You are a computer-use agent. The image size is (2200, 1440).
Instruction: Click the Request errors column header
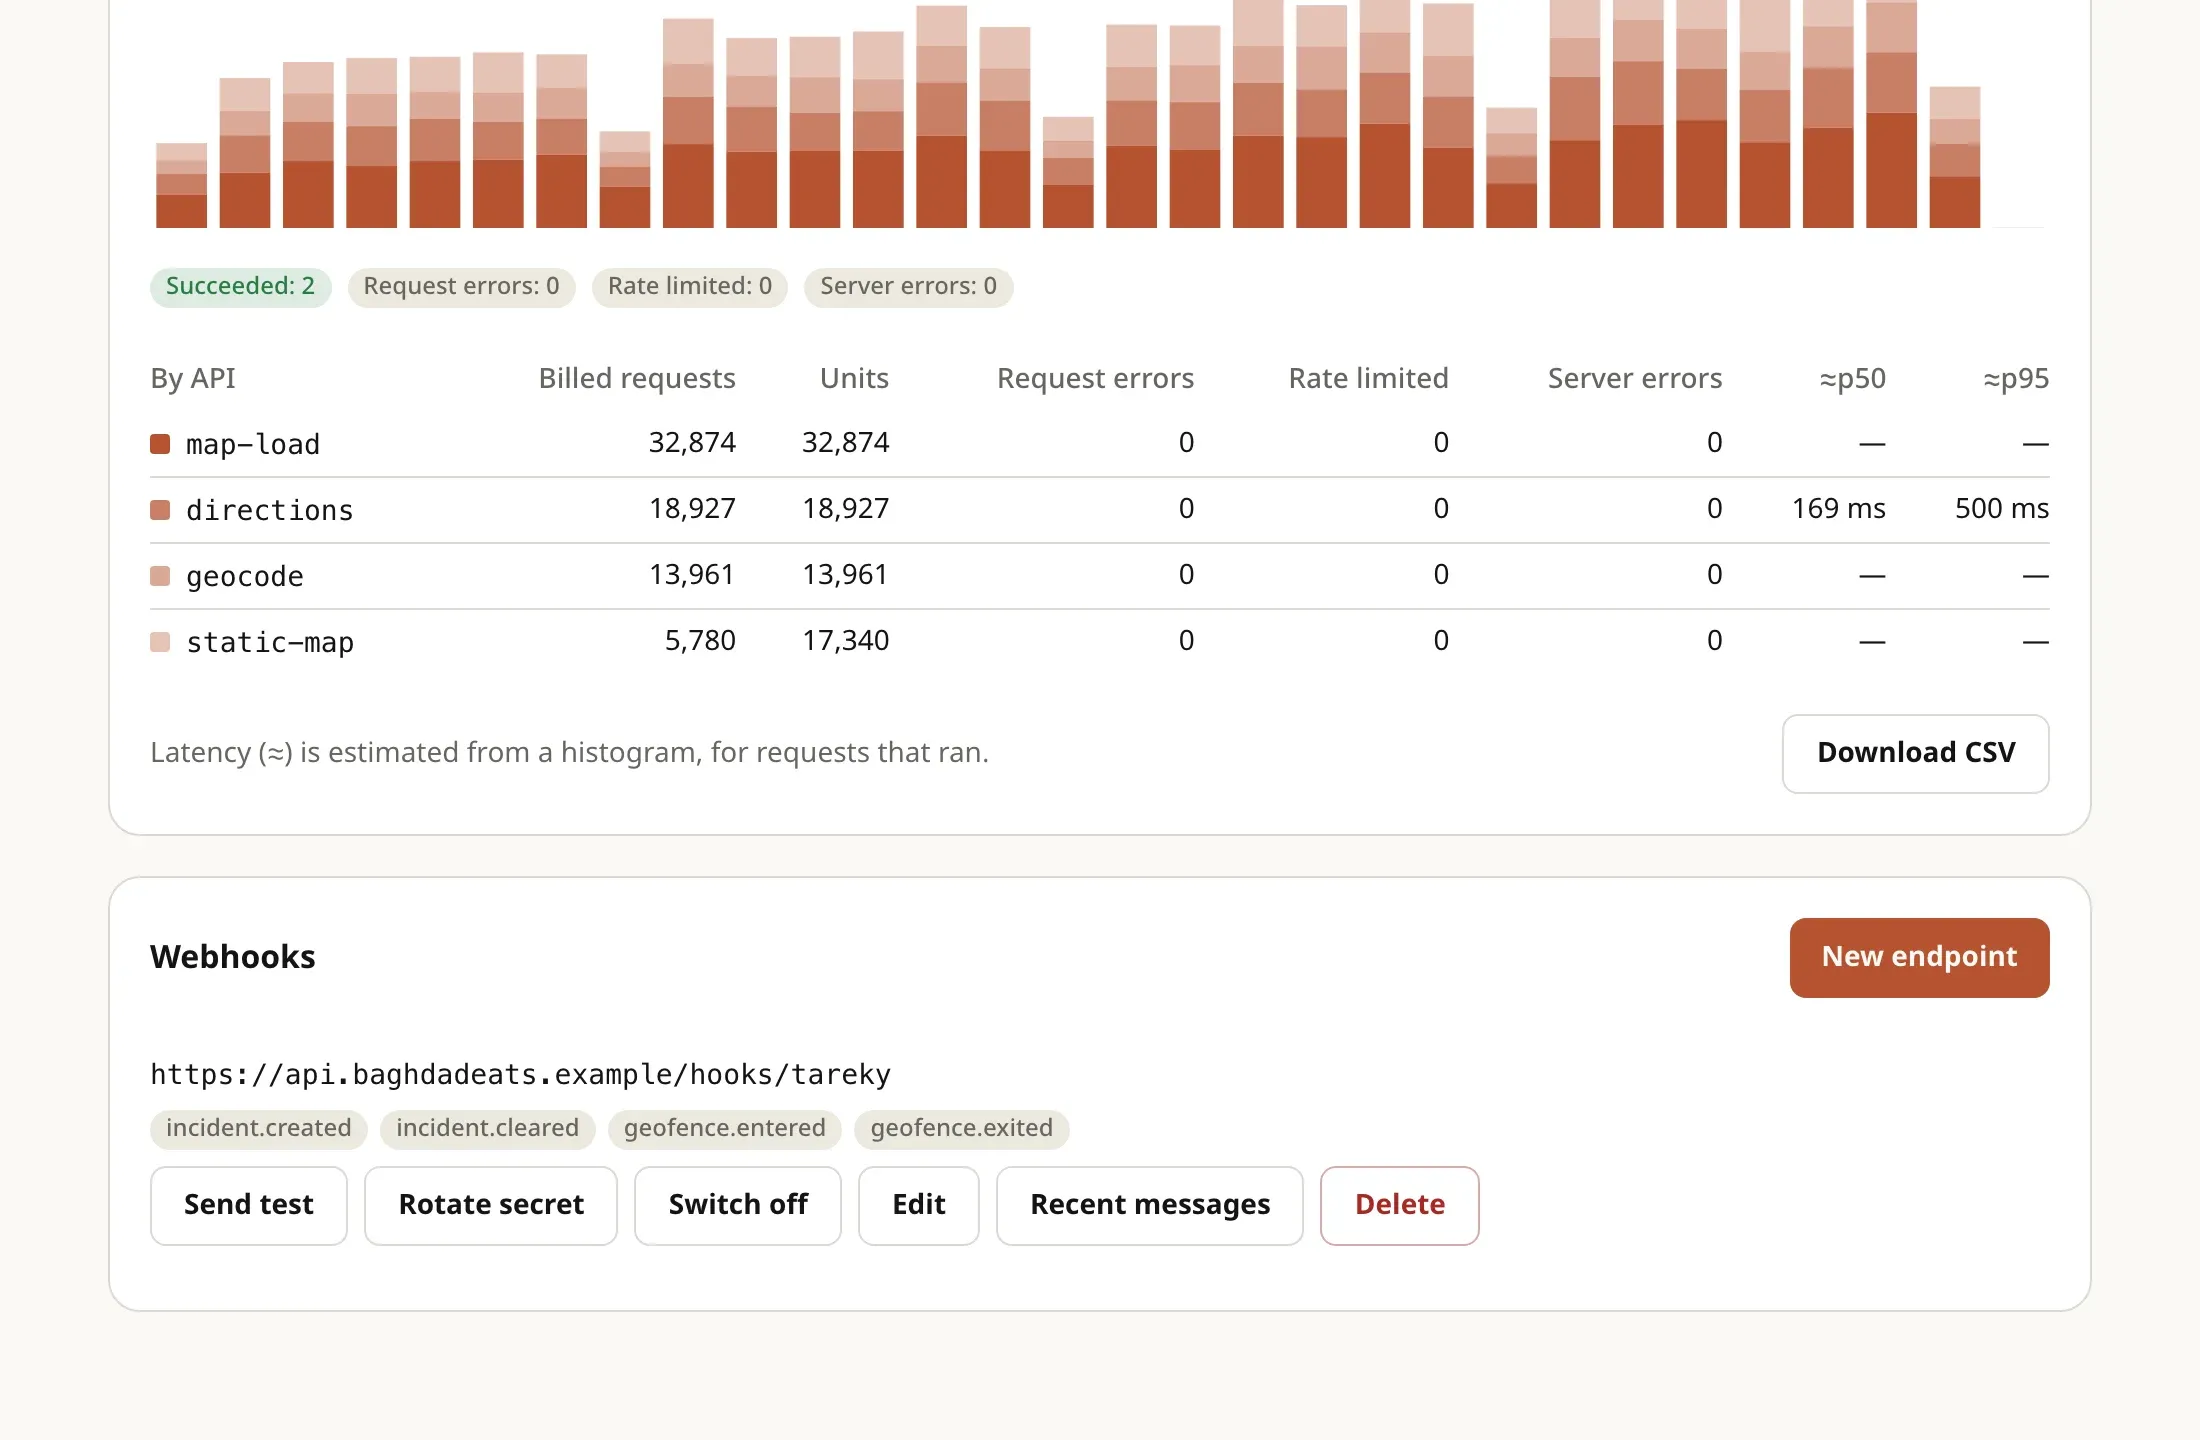(1095, 378)
